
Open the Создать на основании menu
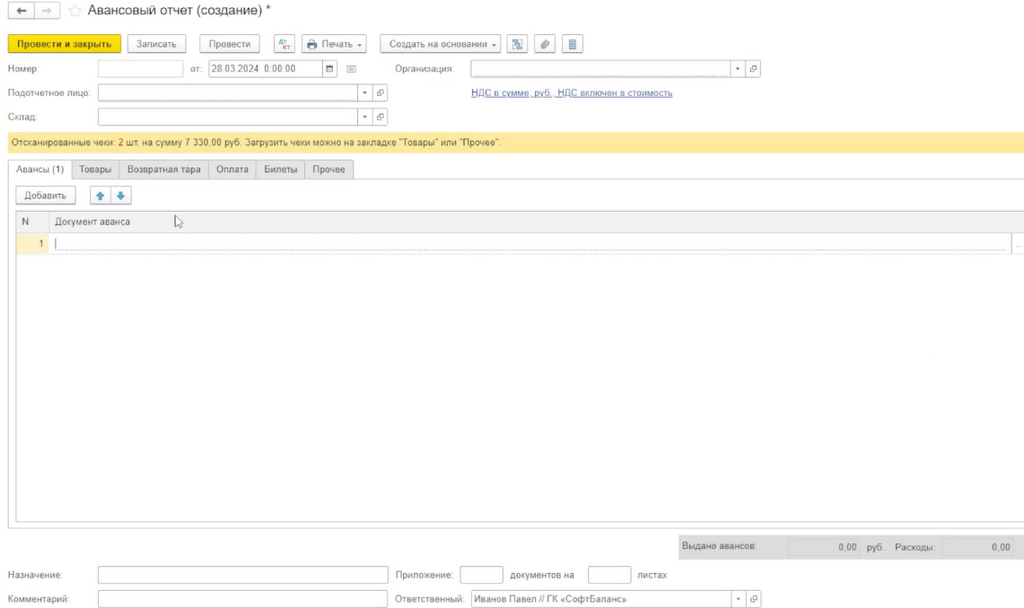click(x=440, y=44)
